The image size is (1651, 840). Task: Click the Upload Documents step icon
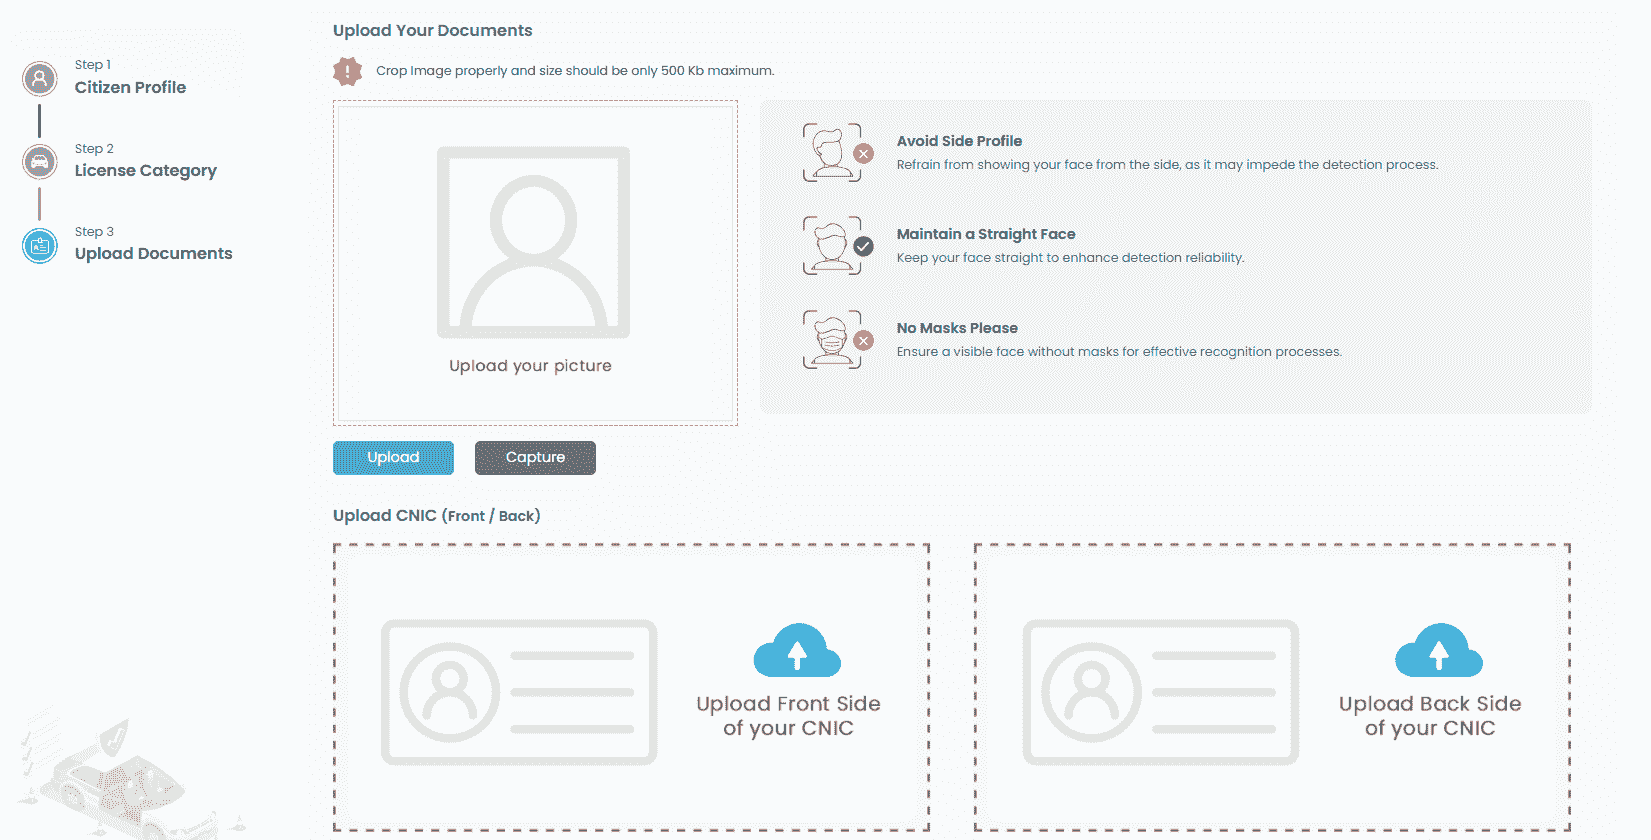[40, 245]
